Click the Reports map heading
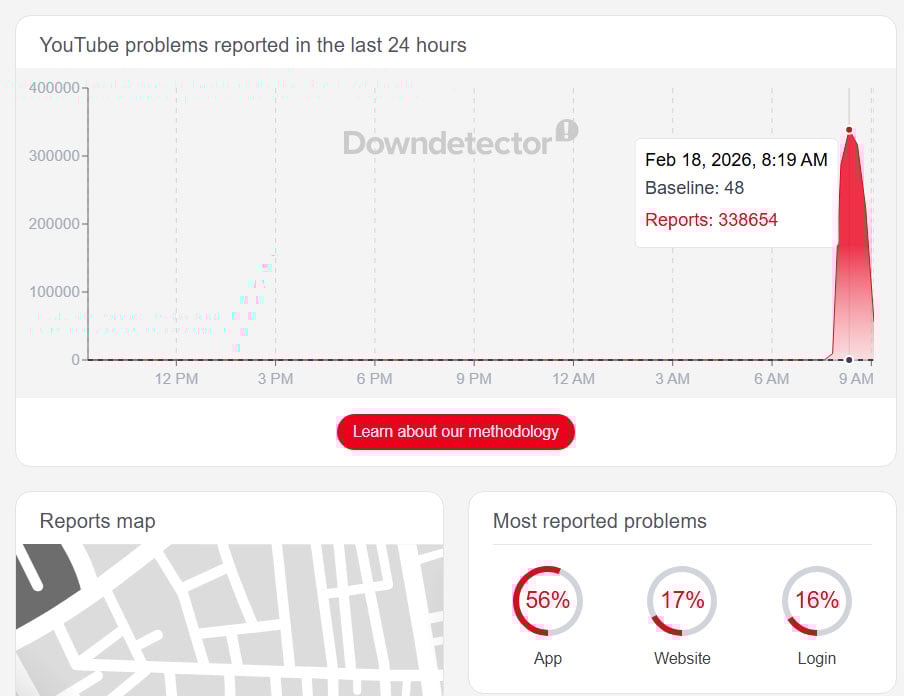Screen dimensions: 904x696 (97, 521)
